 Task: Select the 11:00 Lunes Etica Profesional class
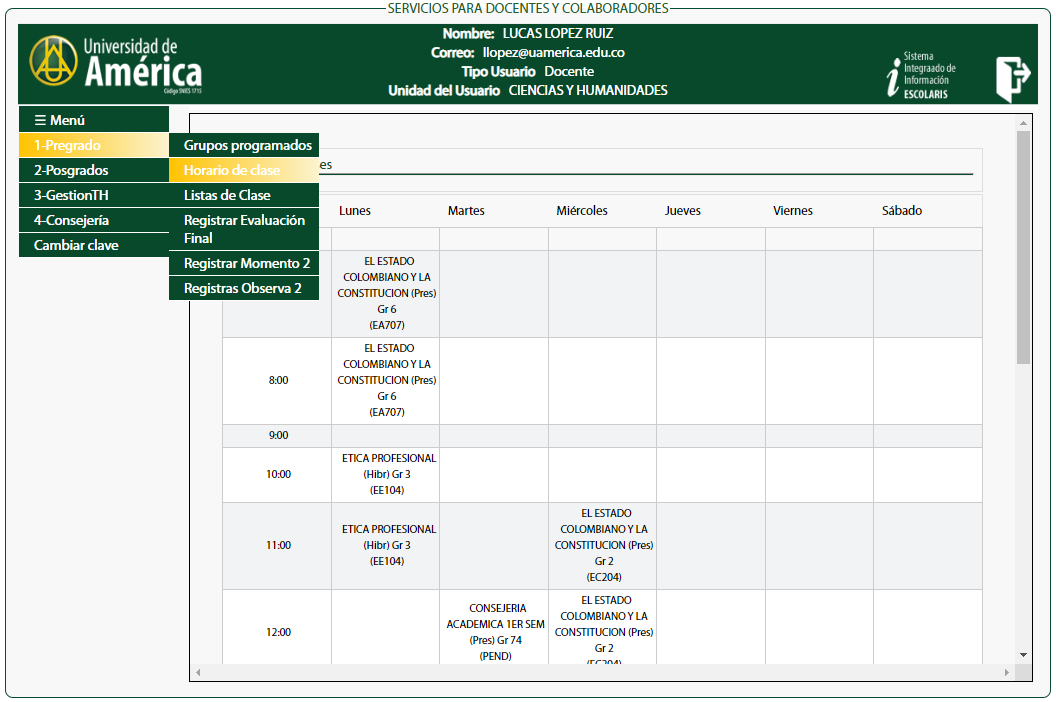point(387,546)
